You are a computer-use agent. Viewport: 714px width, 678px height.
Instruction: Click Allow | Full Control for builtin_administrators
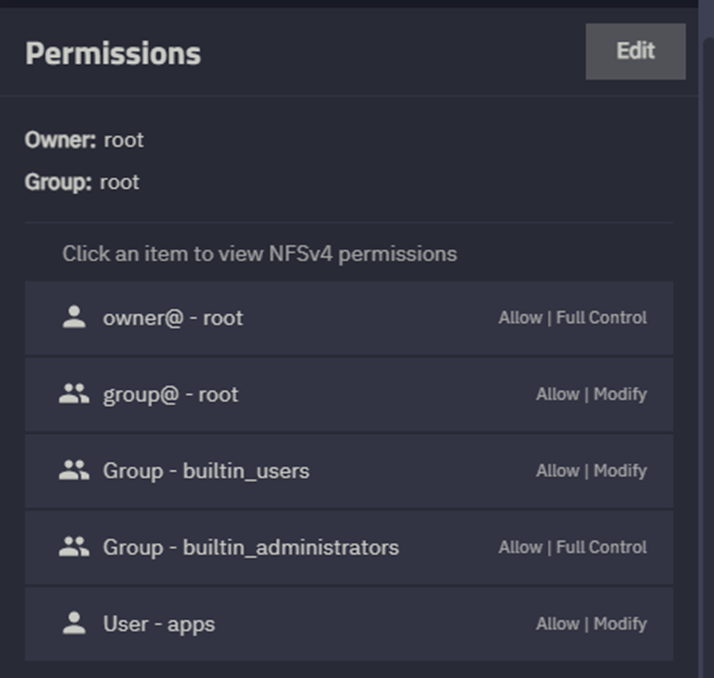point(572,547)
